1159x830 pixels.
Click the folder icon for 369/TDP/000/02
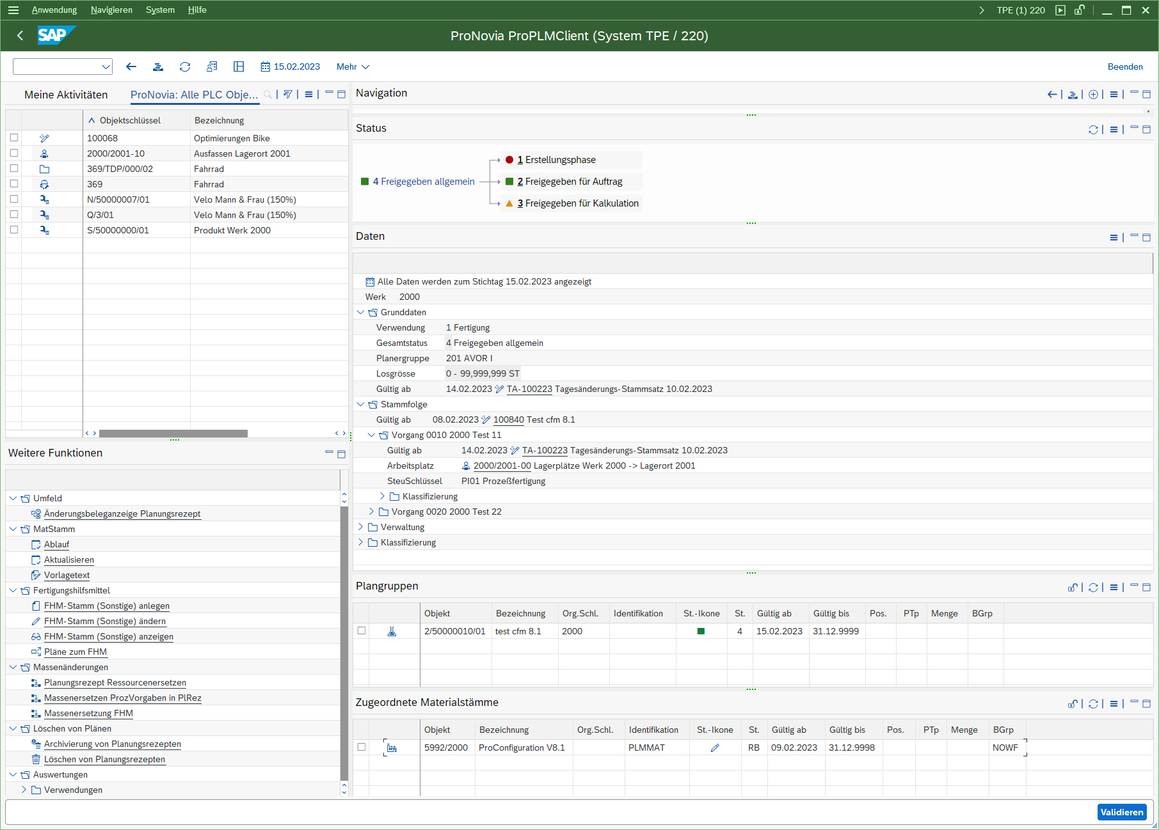pos(44,169)
